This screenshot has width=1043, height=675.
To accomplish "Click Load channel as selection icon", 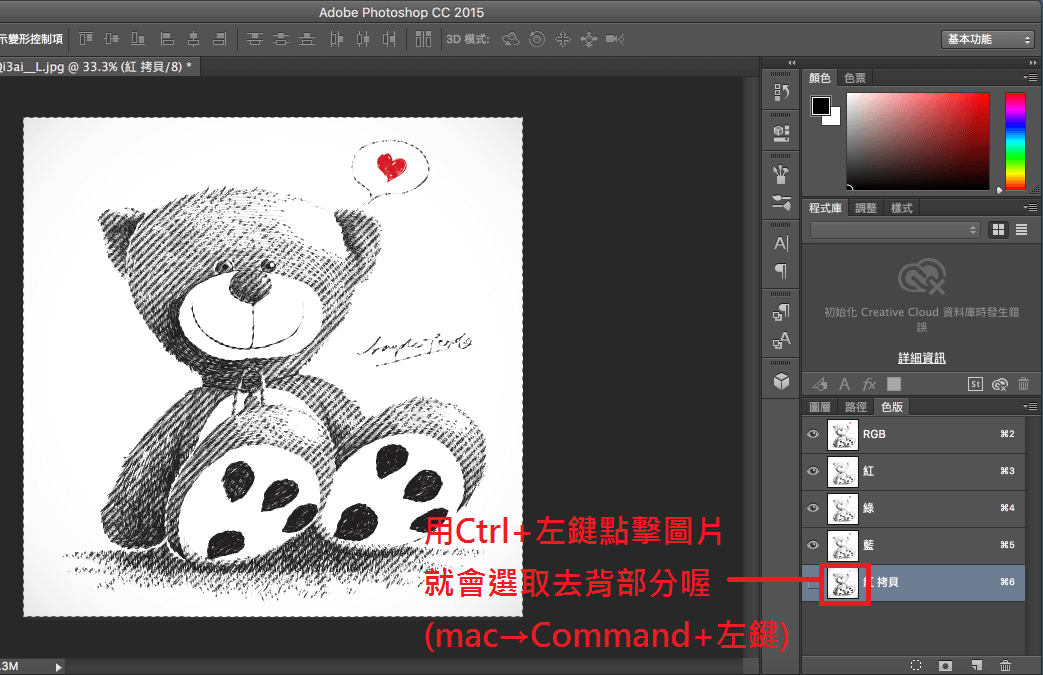I will click(916, 664).
